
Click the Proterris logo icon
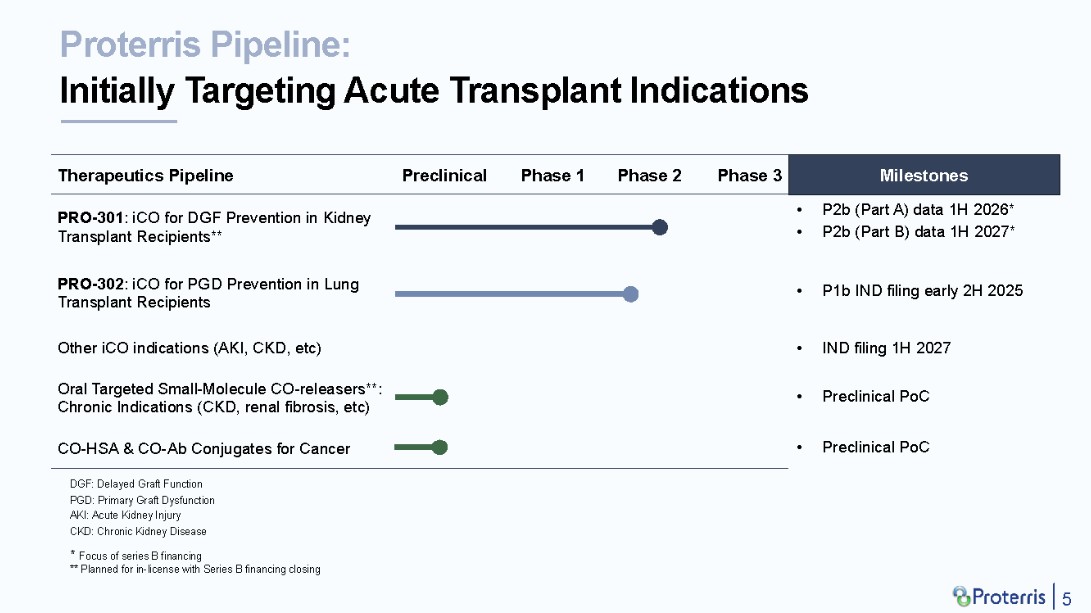click(x=961, y=595)
